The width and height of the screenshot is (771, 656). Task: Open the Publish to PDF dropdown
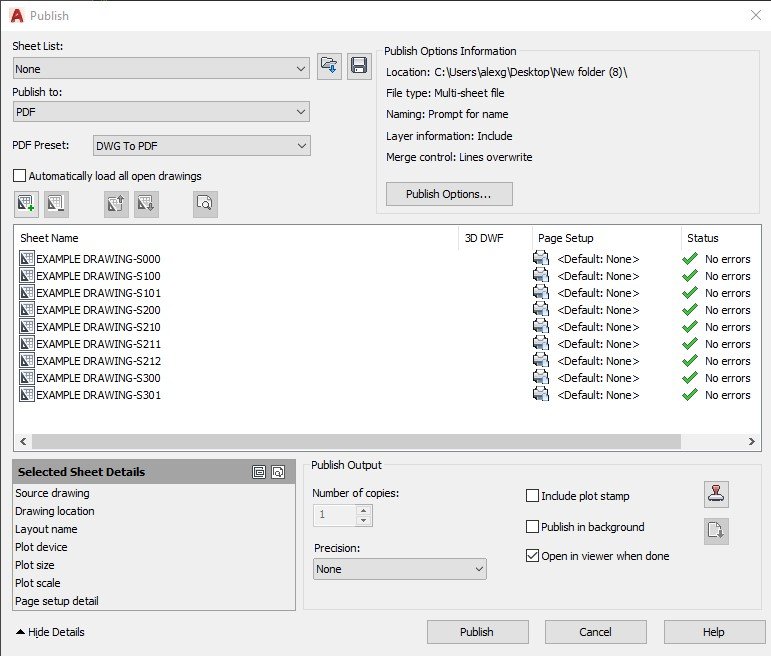point(161,112)
